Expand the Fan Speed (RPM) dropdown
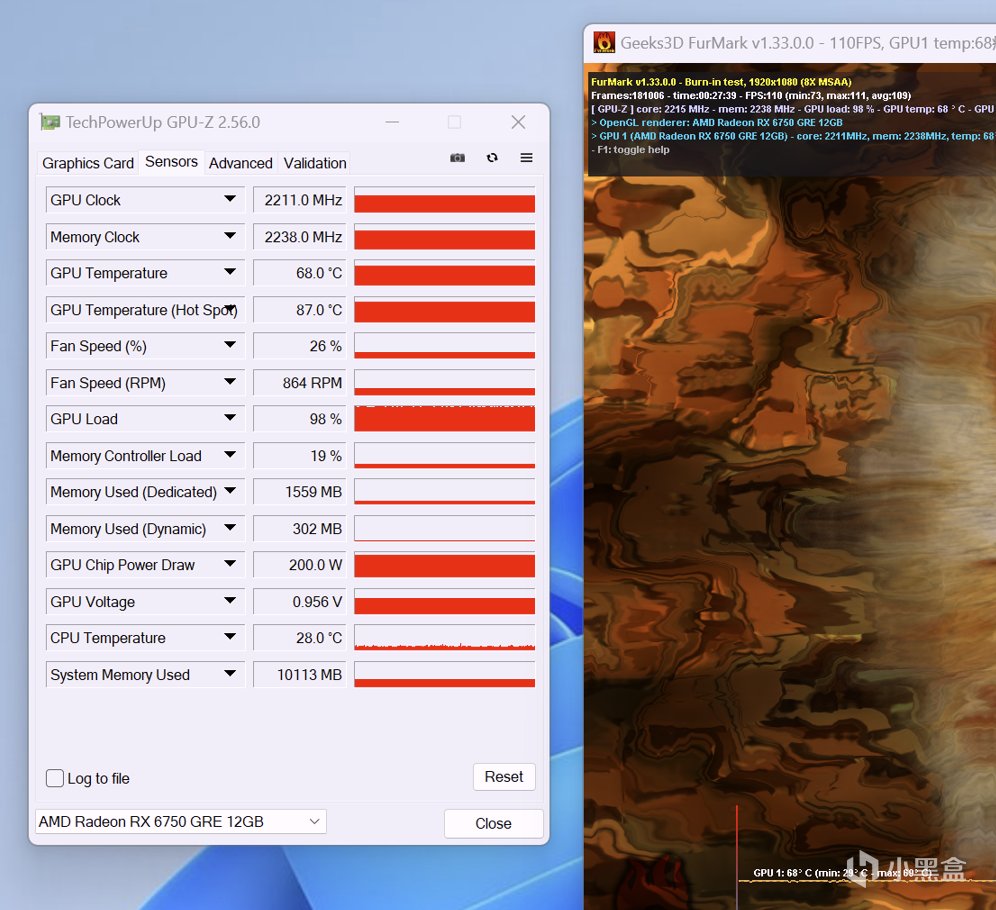This screenshot has height=910, width=996. tap(230, 382)
